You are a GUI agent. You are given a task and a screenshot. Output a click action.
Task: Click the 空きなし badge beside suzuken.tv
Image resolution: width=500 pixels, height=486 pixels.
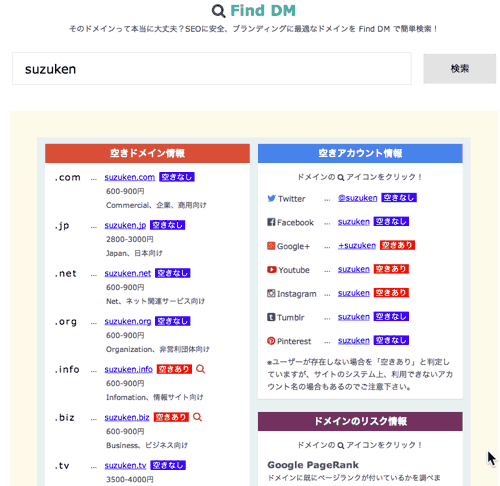168,465
